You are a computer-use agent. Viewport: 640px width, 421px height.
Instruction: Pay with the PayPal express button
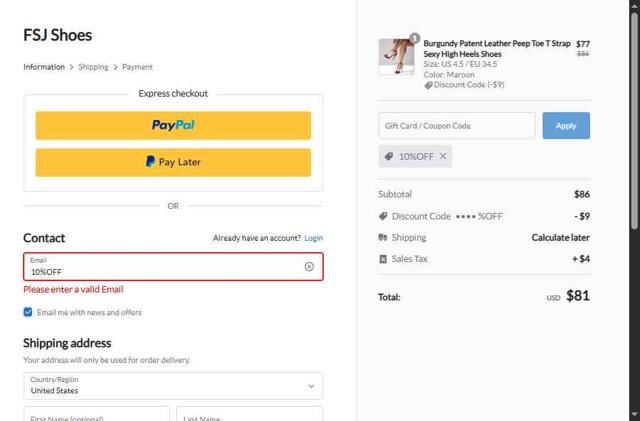[x=173, y=125]
